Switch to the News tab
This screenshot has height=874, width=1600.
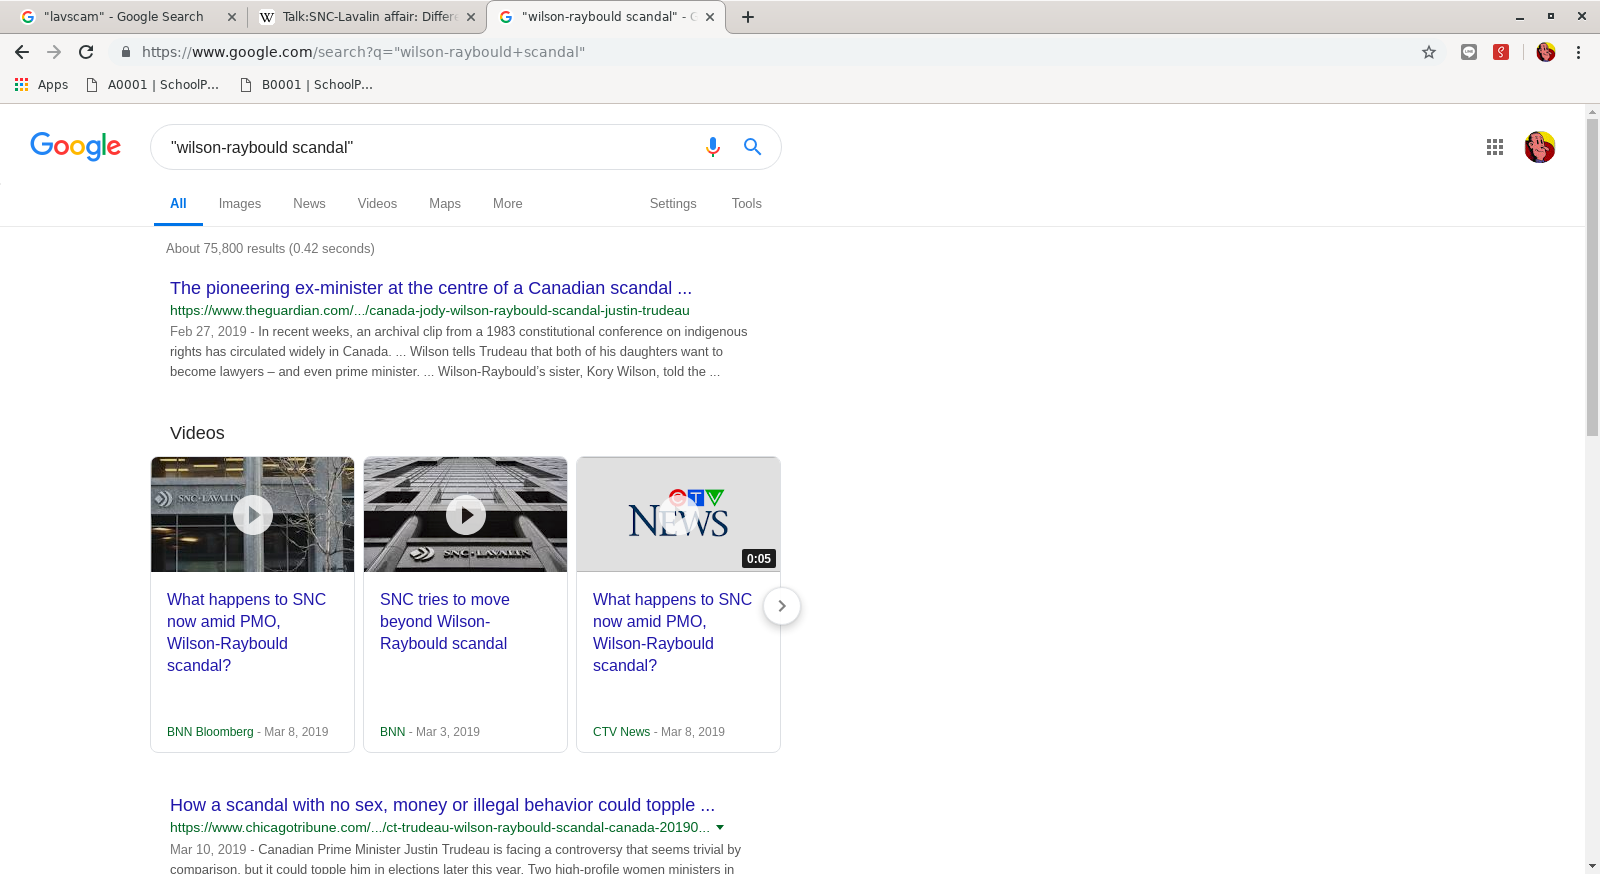(x=309, y=203)
